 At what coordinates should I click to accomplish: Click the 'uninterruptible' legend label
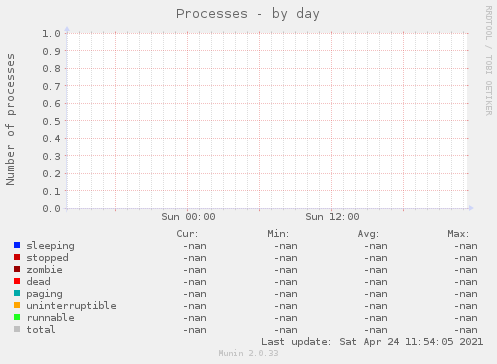pos(71,306)
